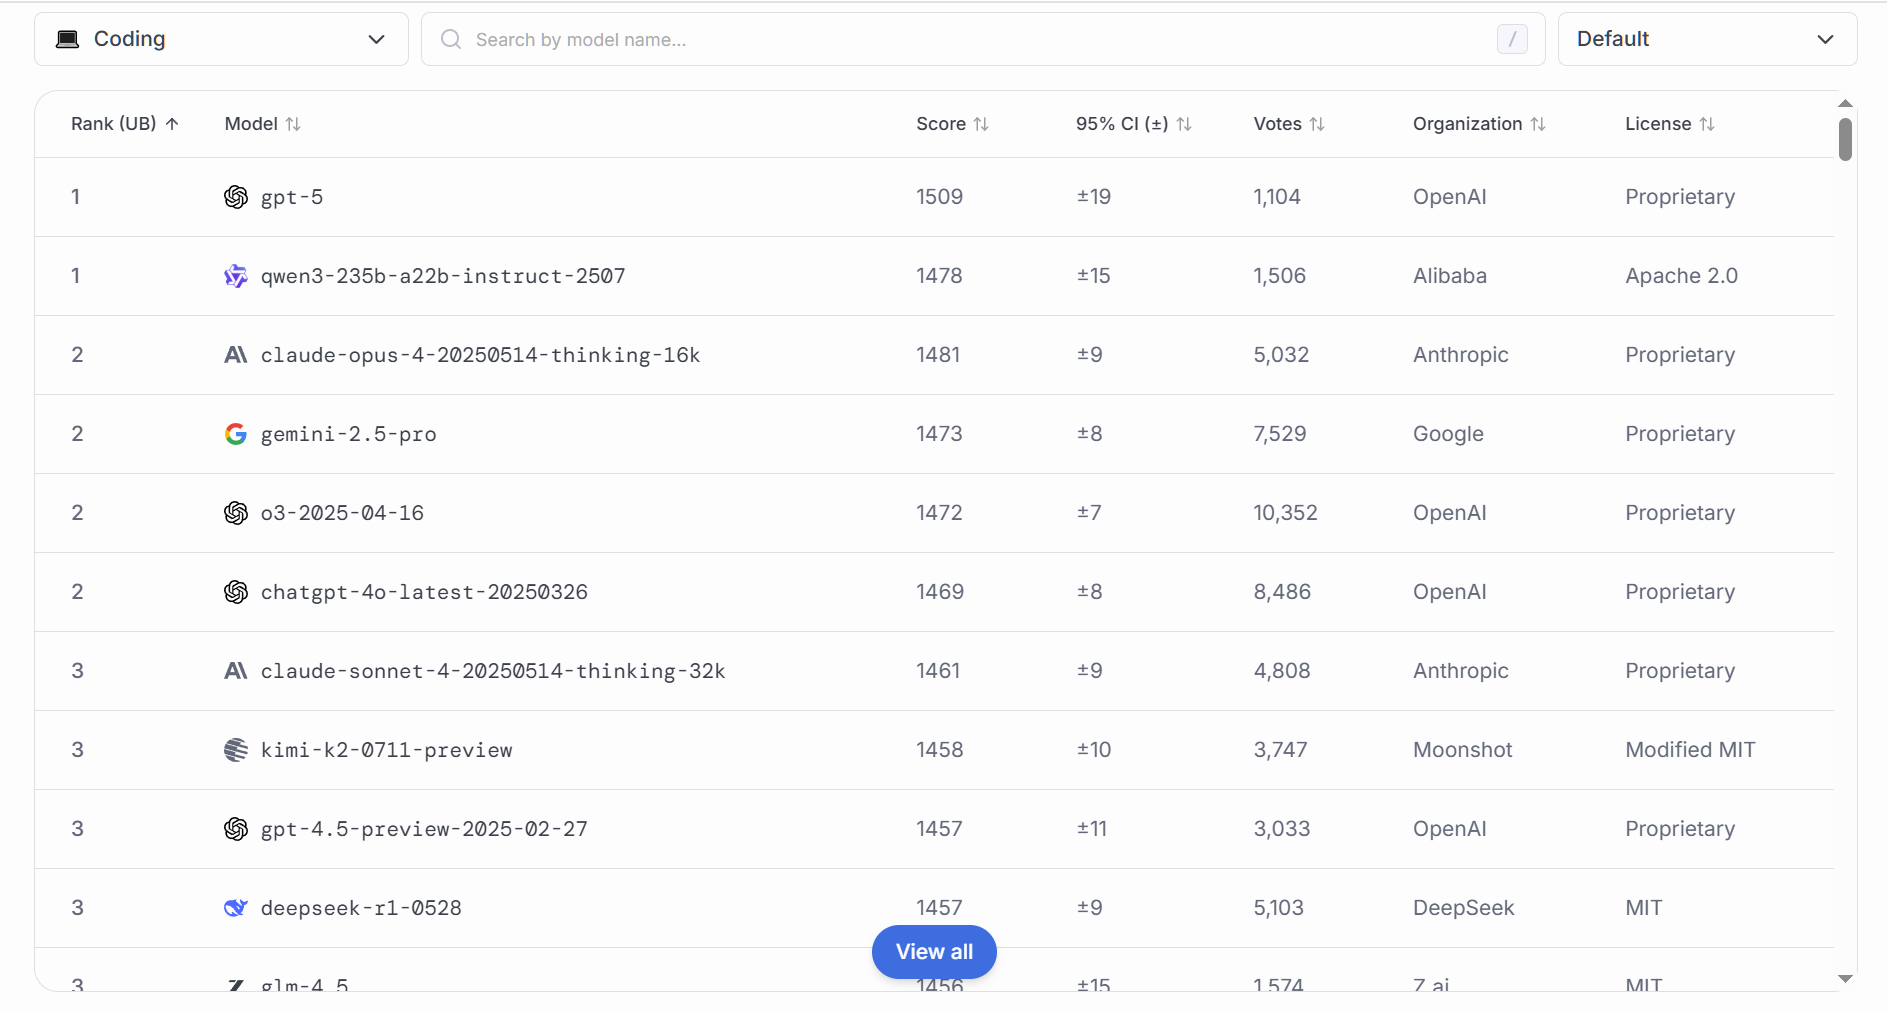Sort by the Votes column header
Screen dimensions: 1887x1014
1289,124
